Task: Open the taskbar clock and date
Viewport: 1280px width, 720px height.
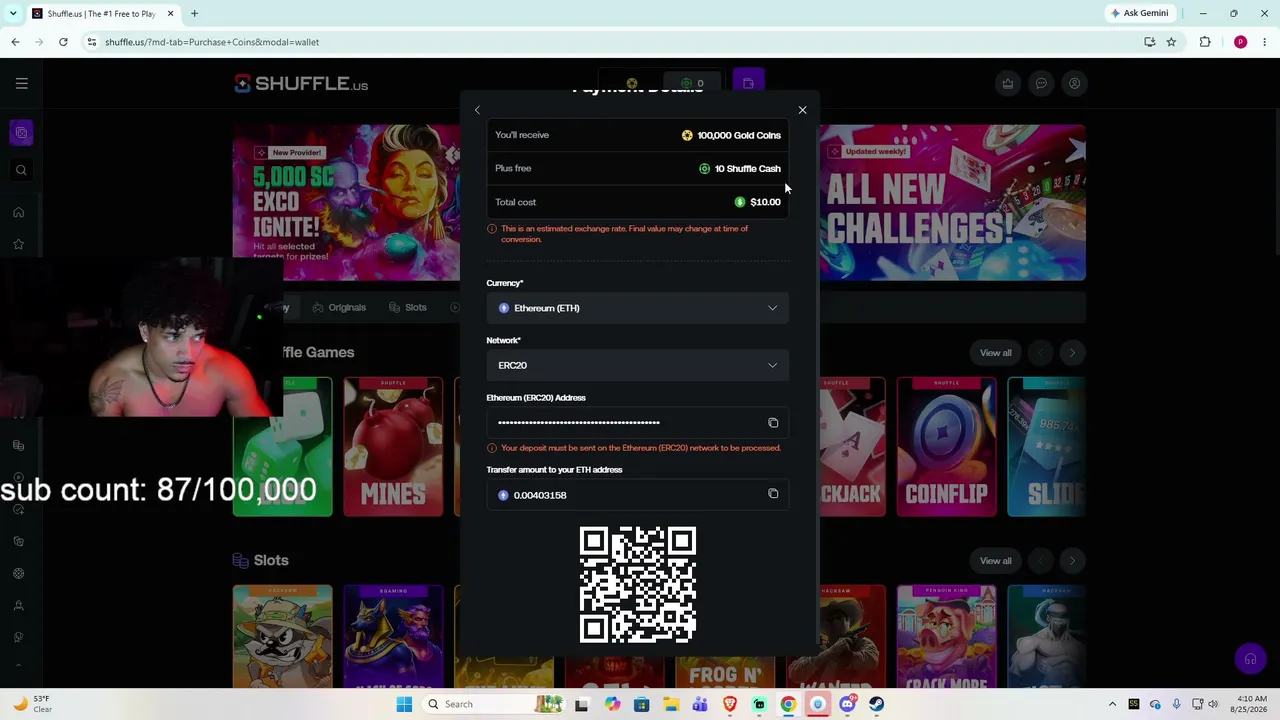Action: (1252, 704)
